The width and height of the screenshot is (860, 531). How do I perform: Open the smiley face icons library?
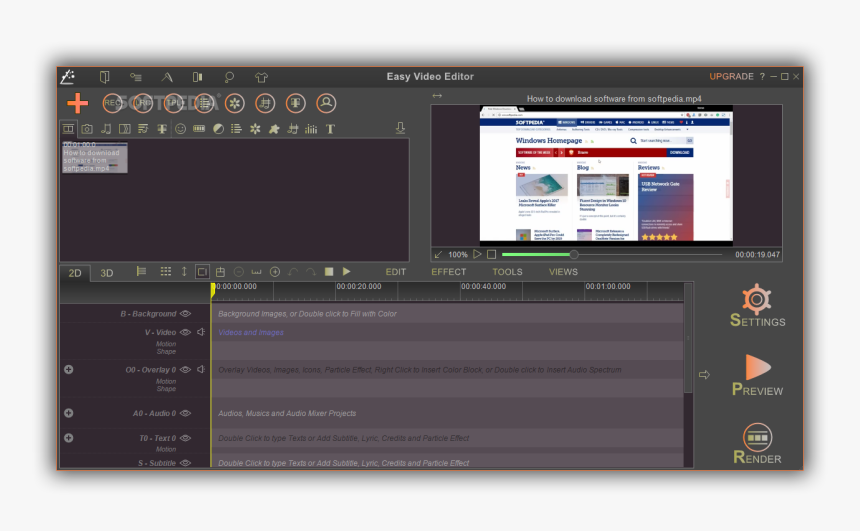181,129
